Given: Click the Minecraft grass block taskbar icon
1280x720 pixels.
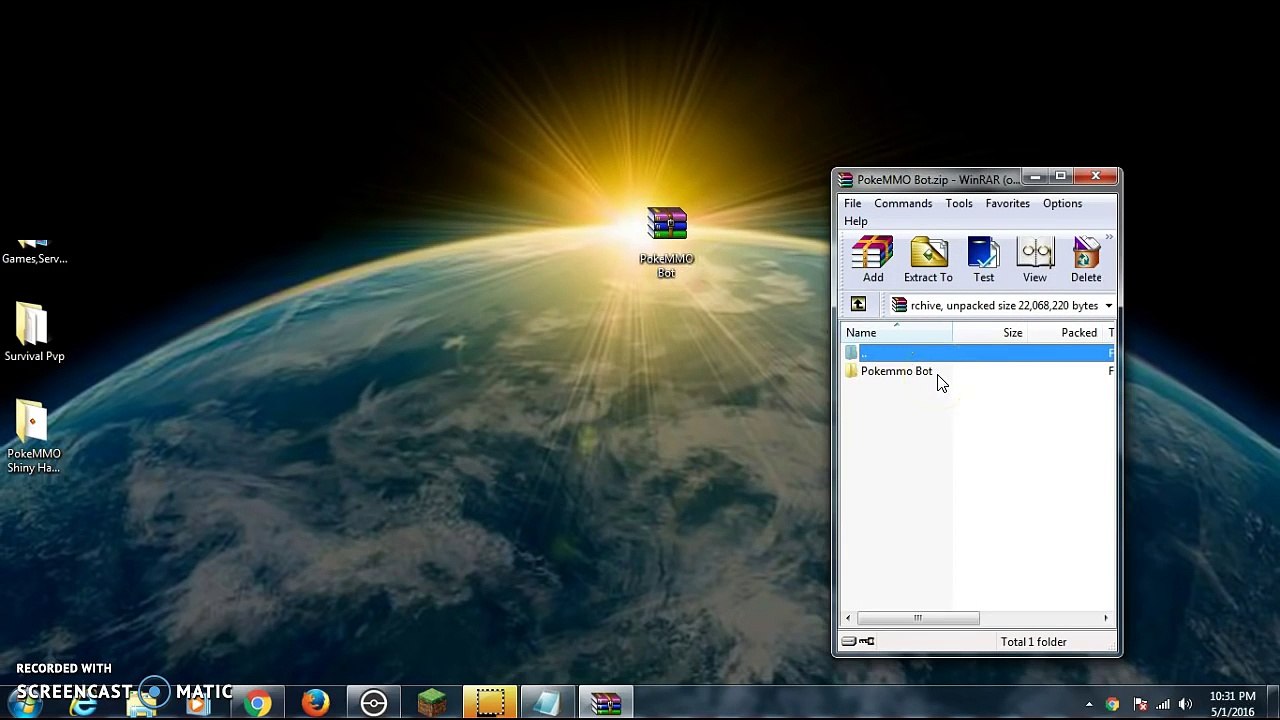Looking at the screenshot, I should click(x=432, y=704).
